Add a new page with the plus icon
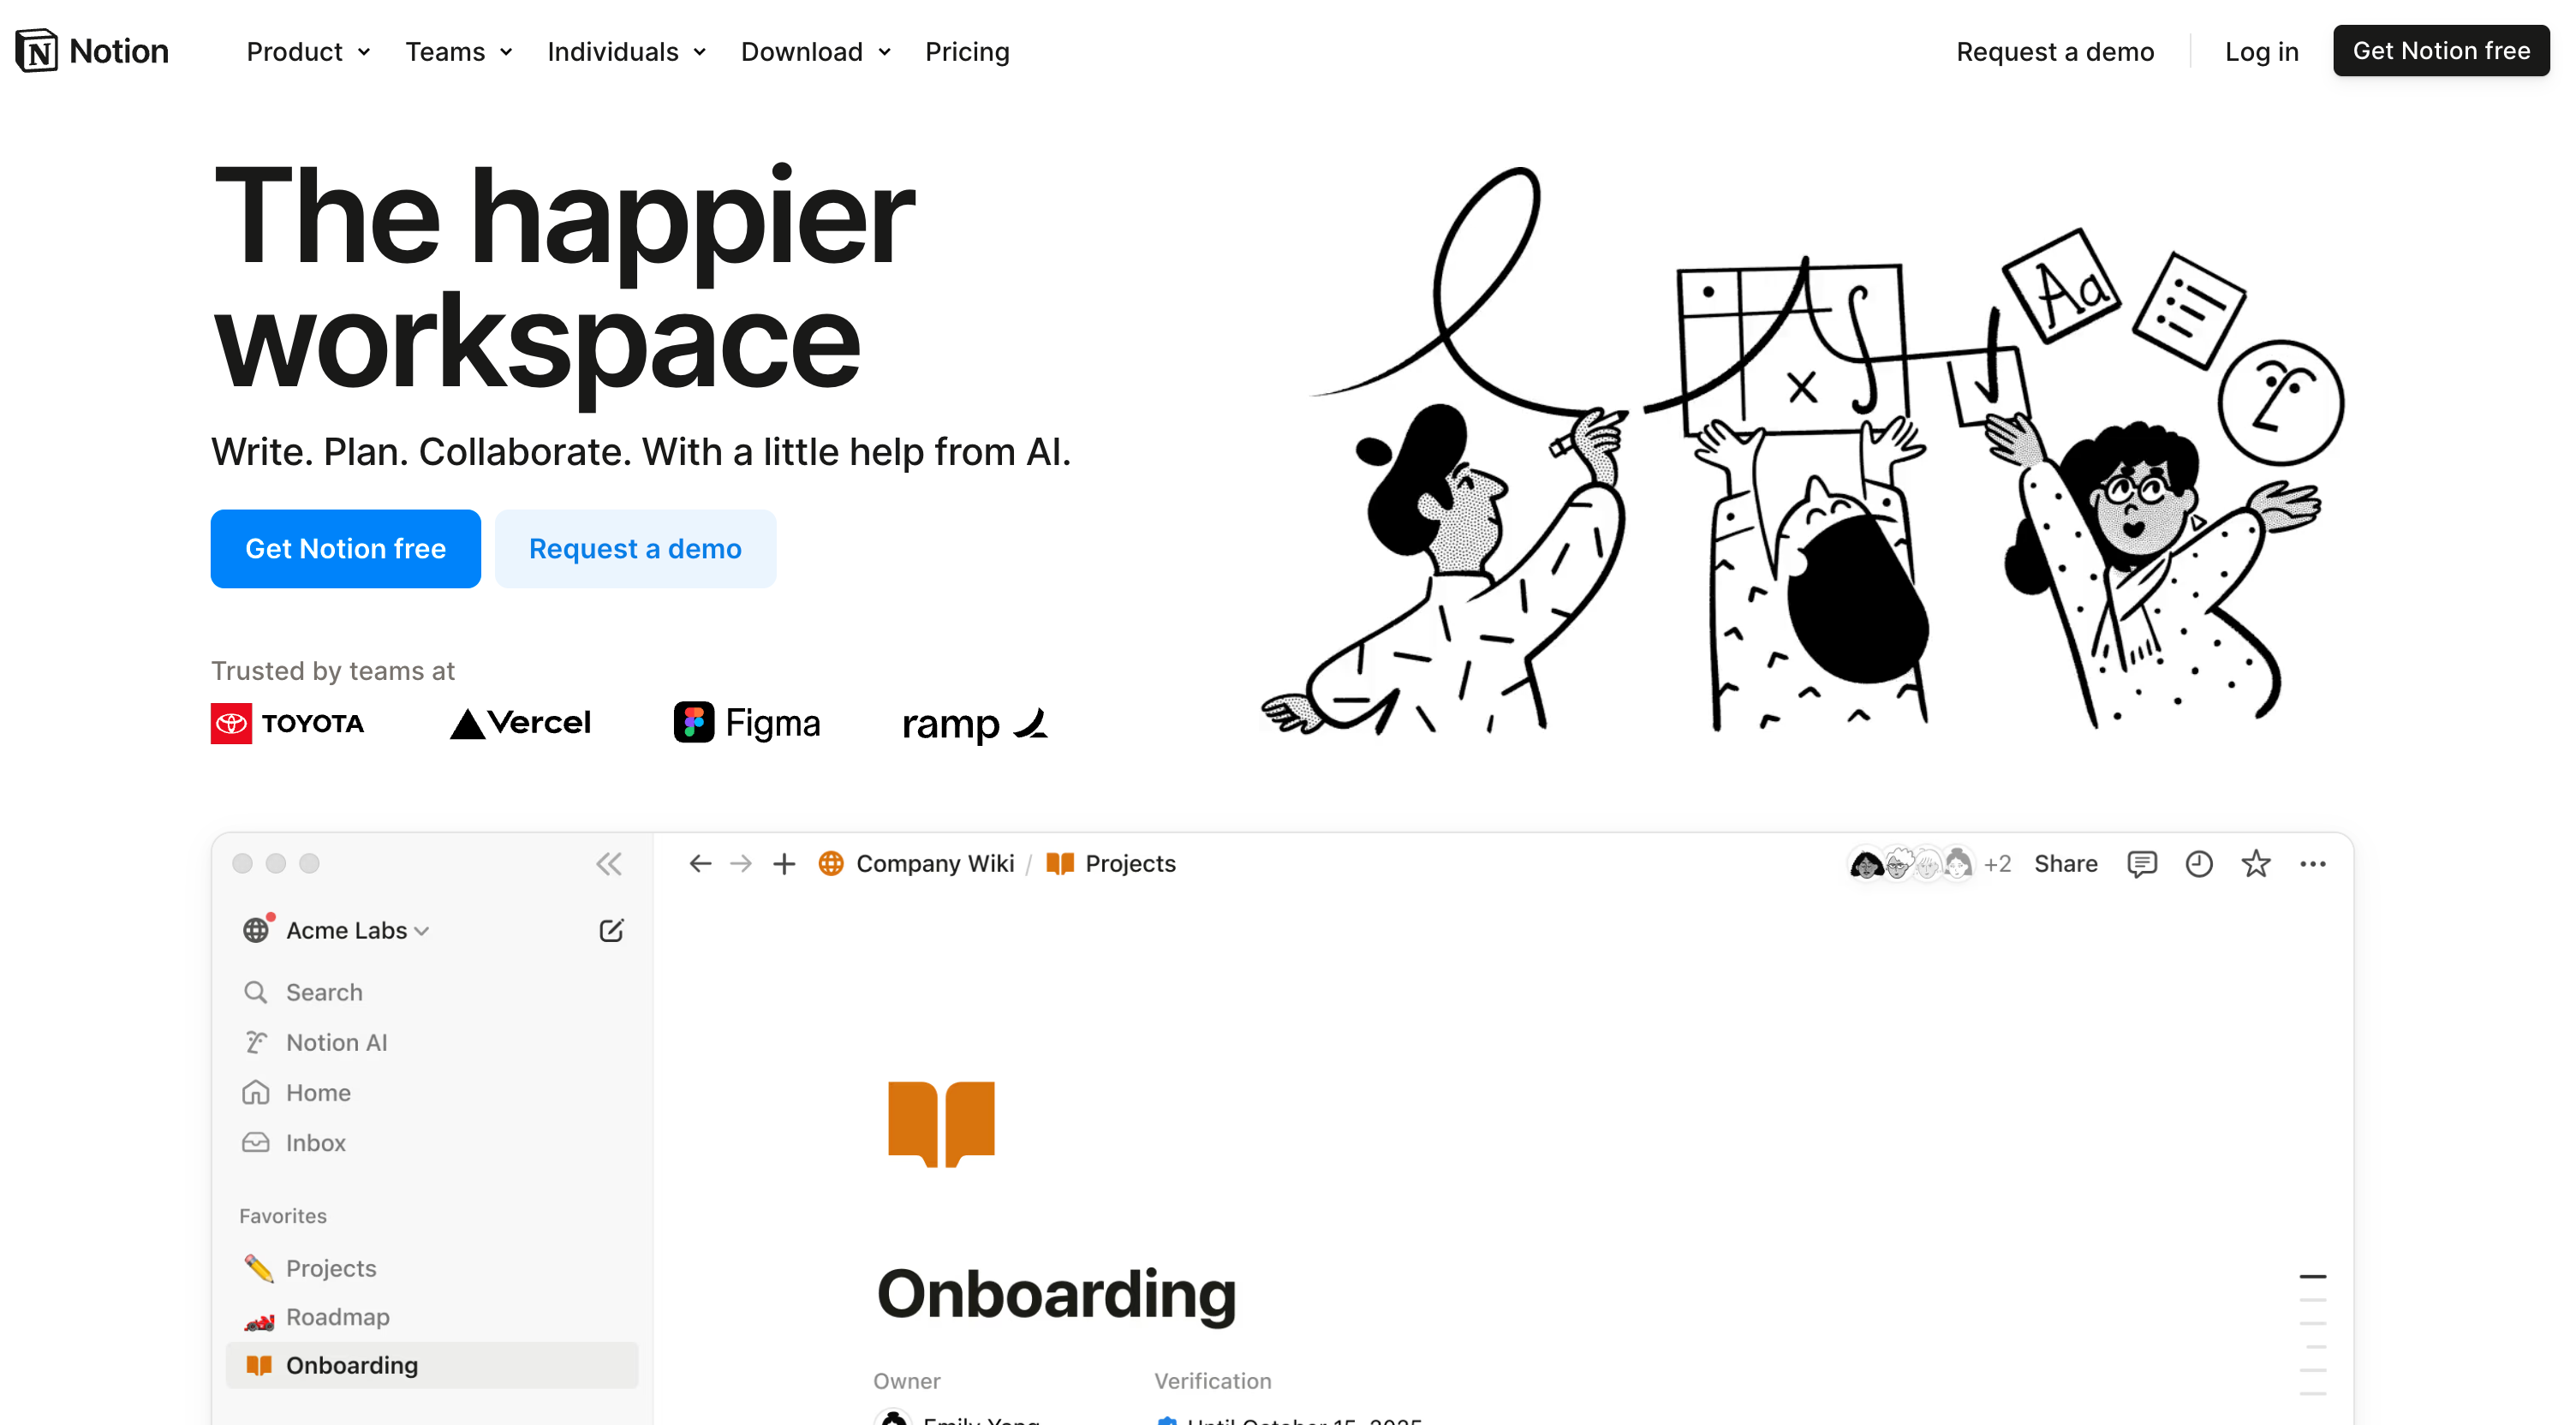The image size is (2576, 1425). pyautogui.click(x=784, y=863)
